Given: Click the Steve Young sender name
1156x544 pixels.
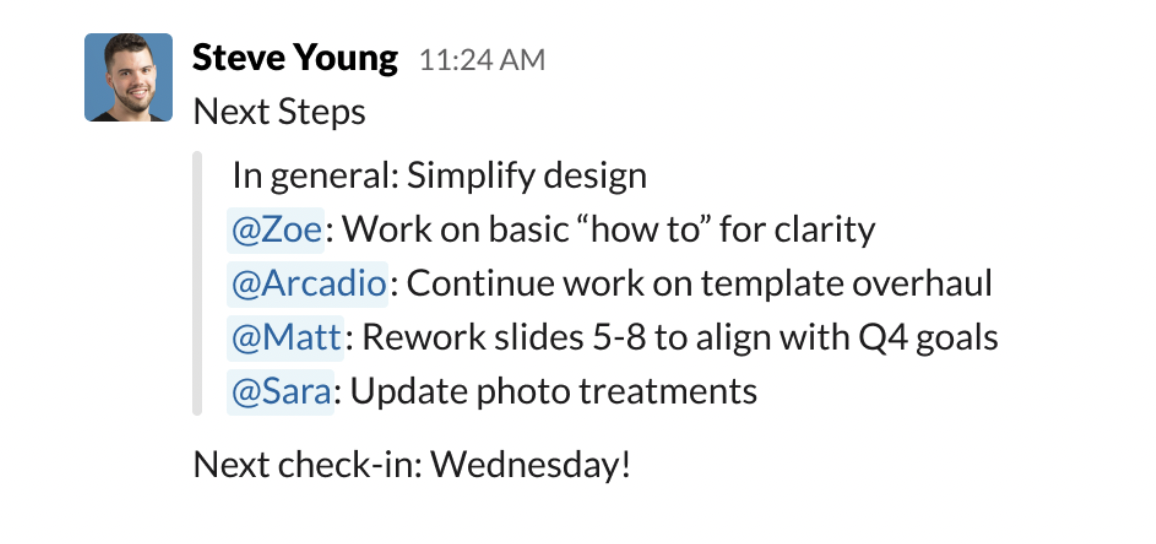Looking at the screenshot, I should tap(294, 58).
